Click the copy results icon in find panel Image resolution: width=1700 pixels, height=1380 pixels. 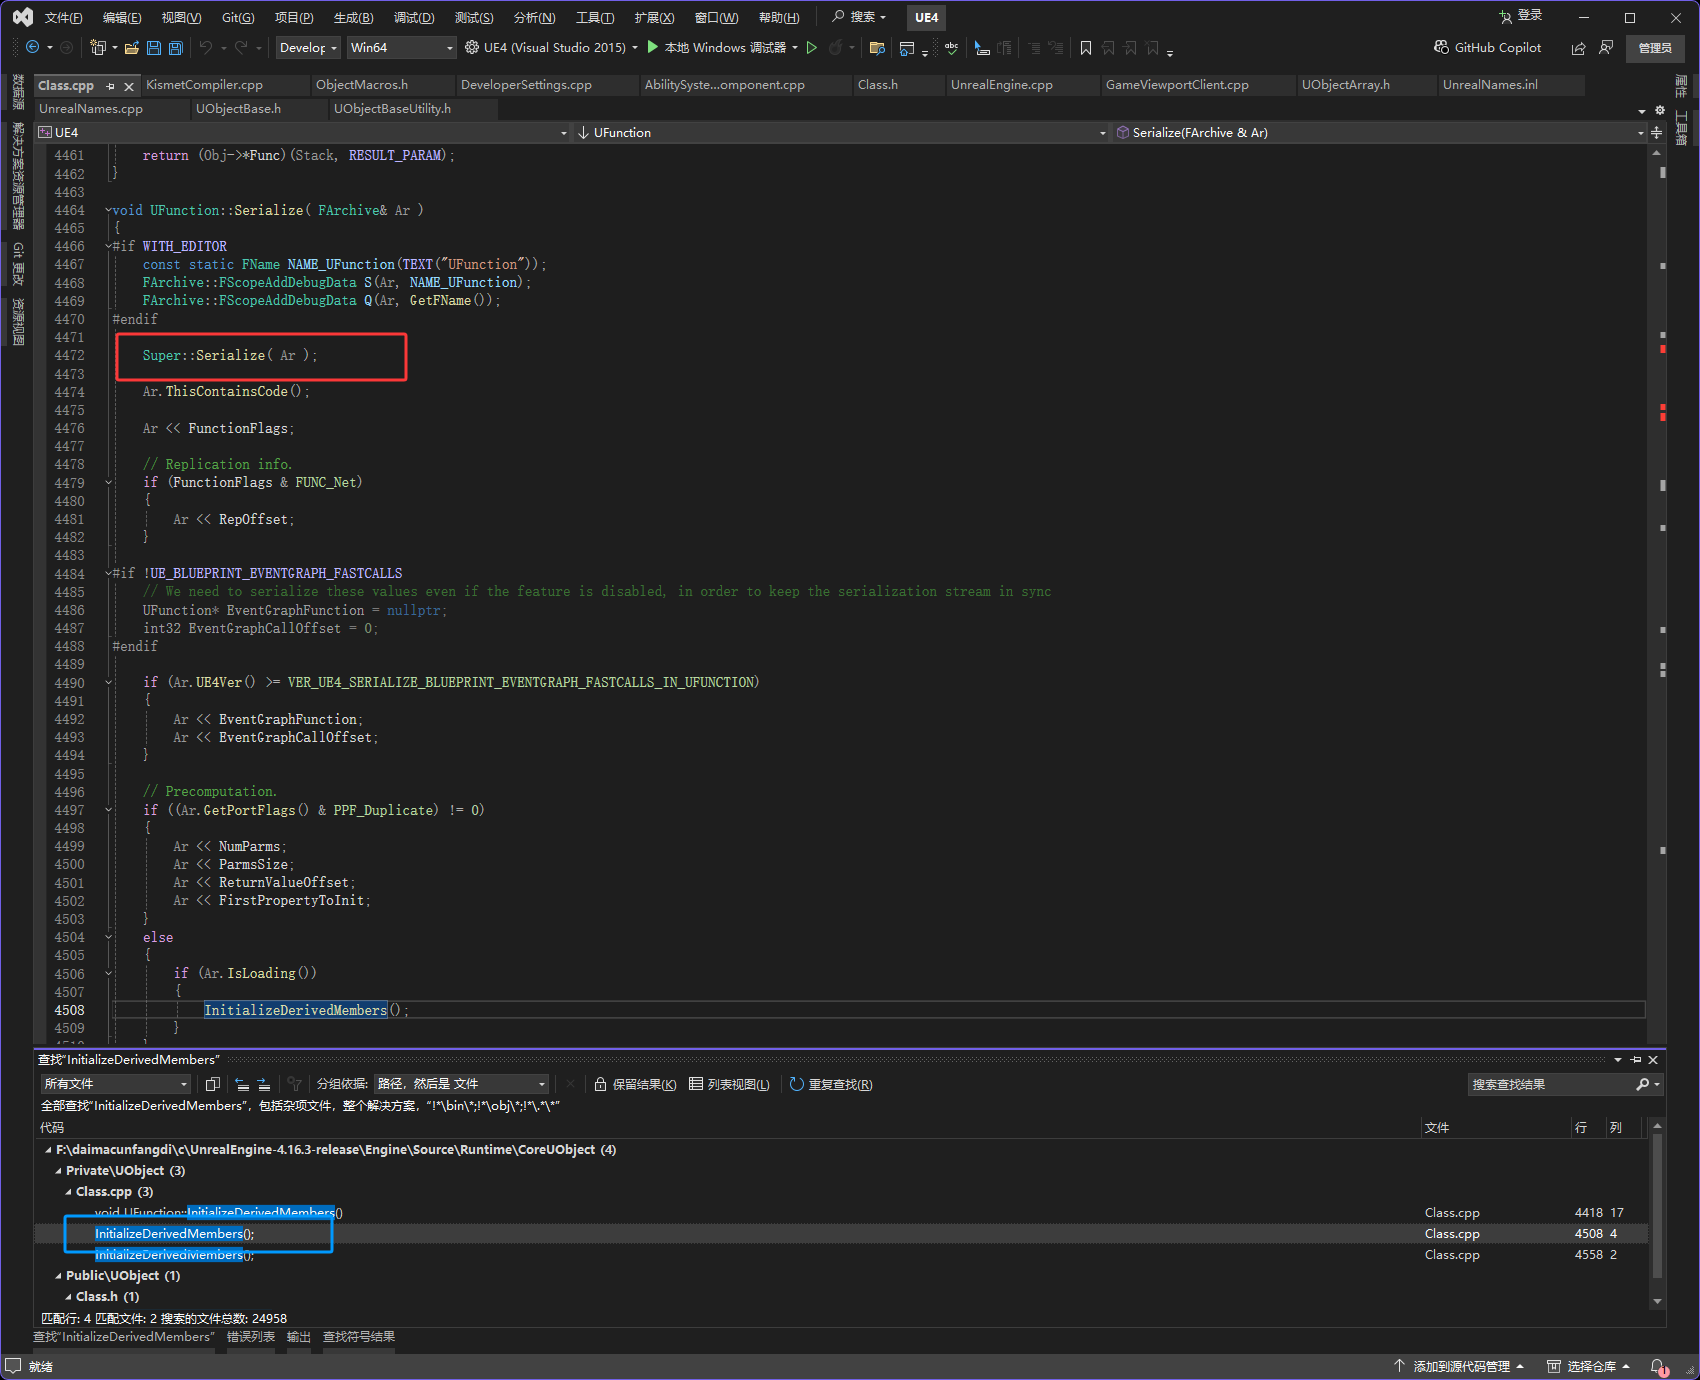(x=212, y=1084)
